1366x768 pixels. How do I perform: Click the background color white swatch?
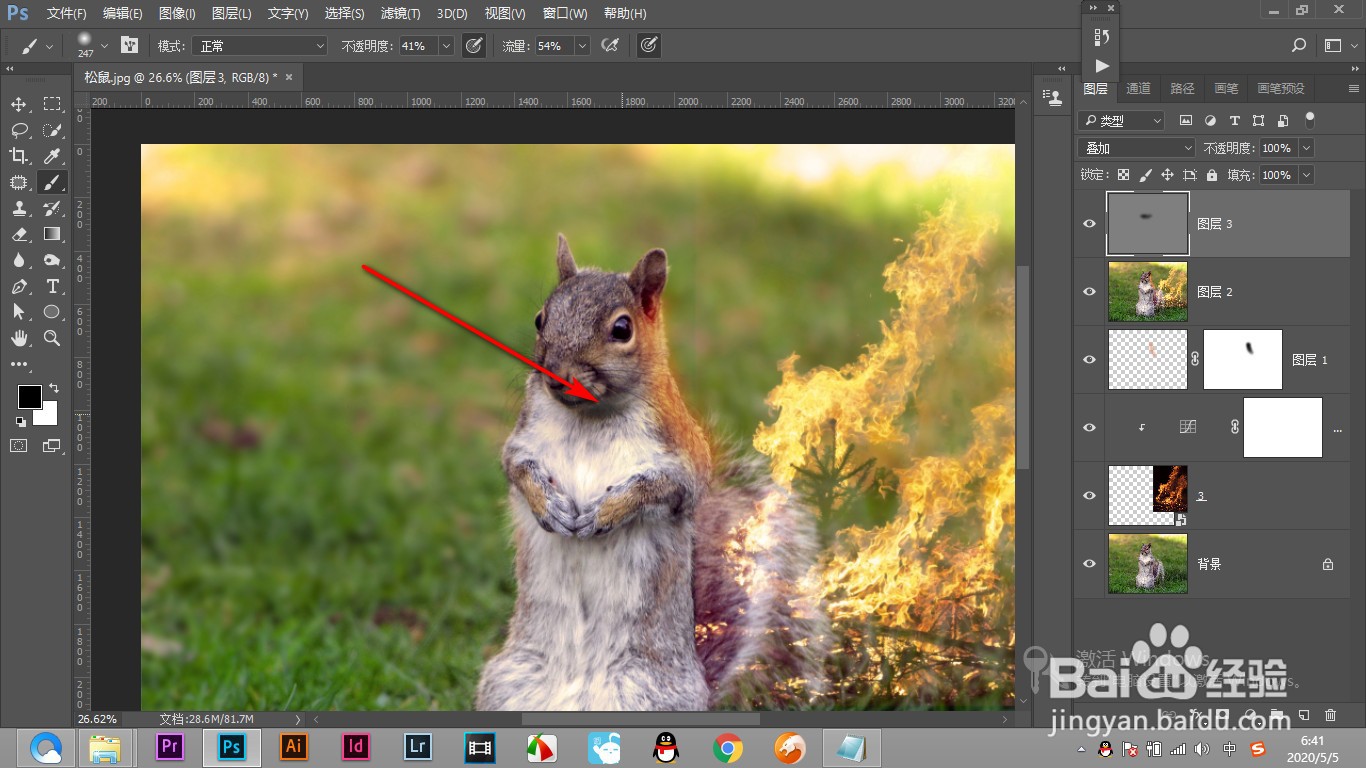(49, 417)
